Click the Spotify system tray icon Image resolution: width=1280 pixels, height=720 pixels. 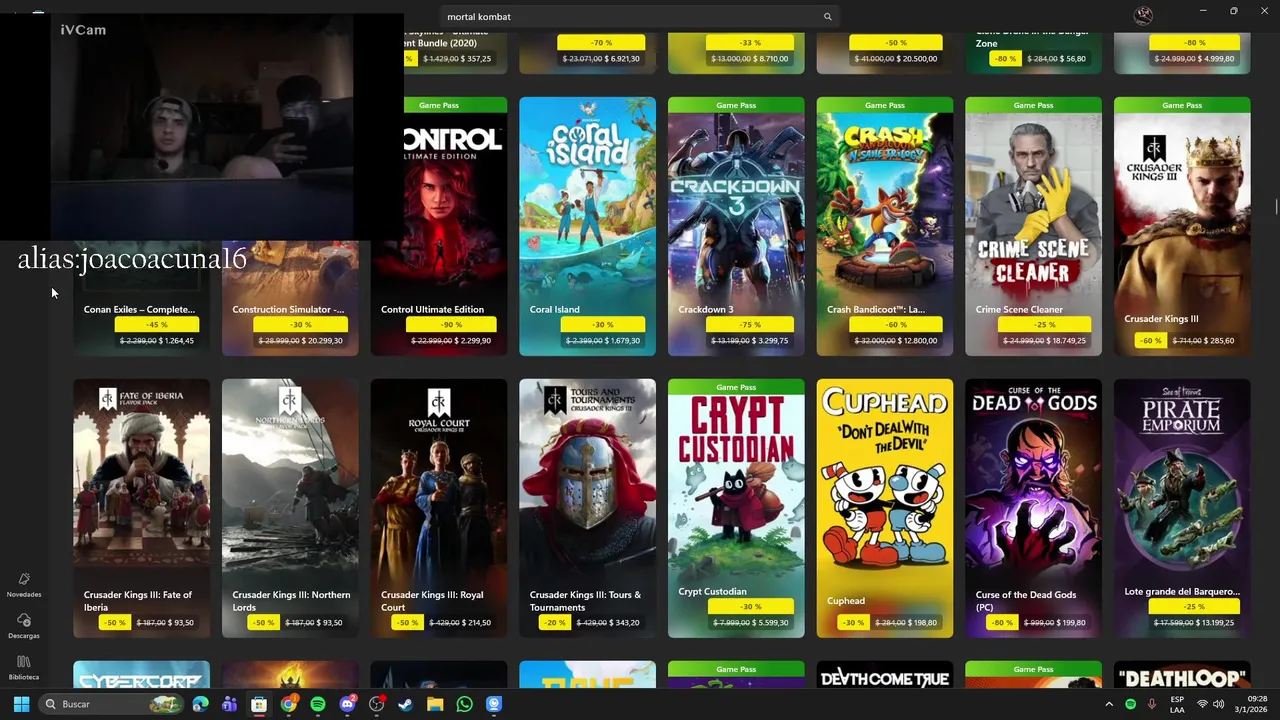point(1131,704)
